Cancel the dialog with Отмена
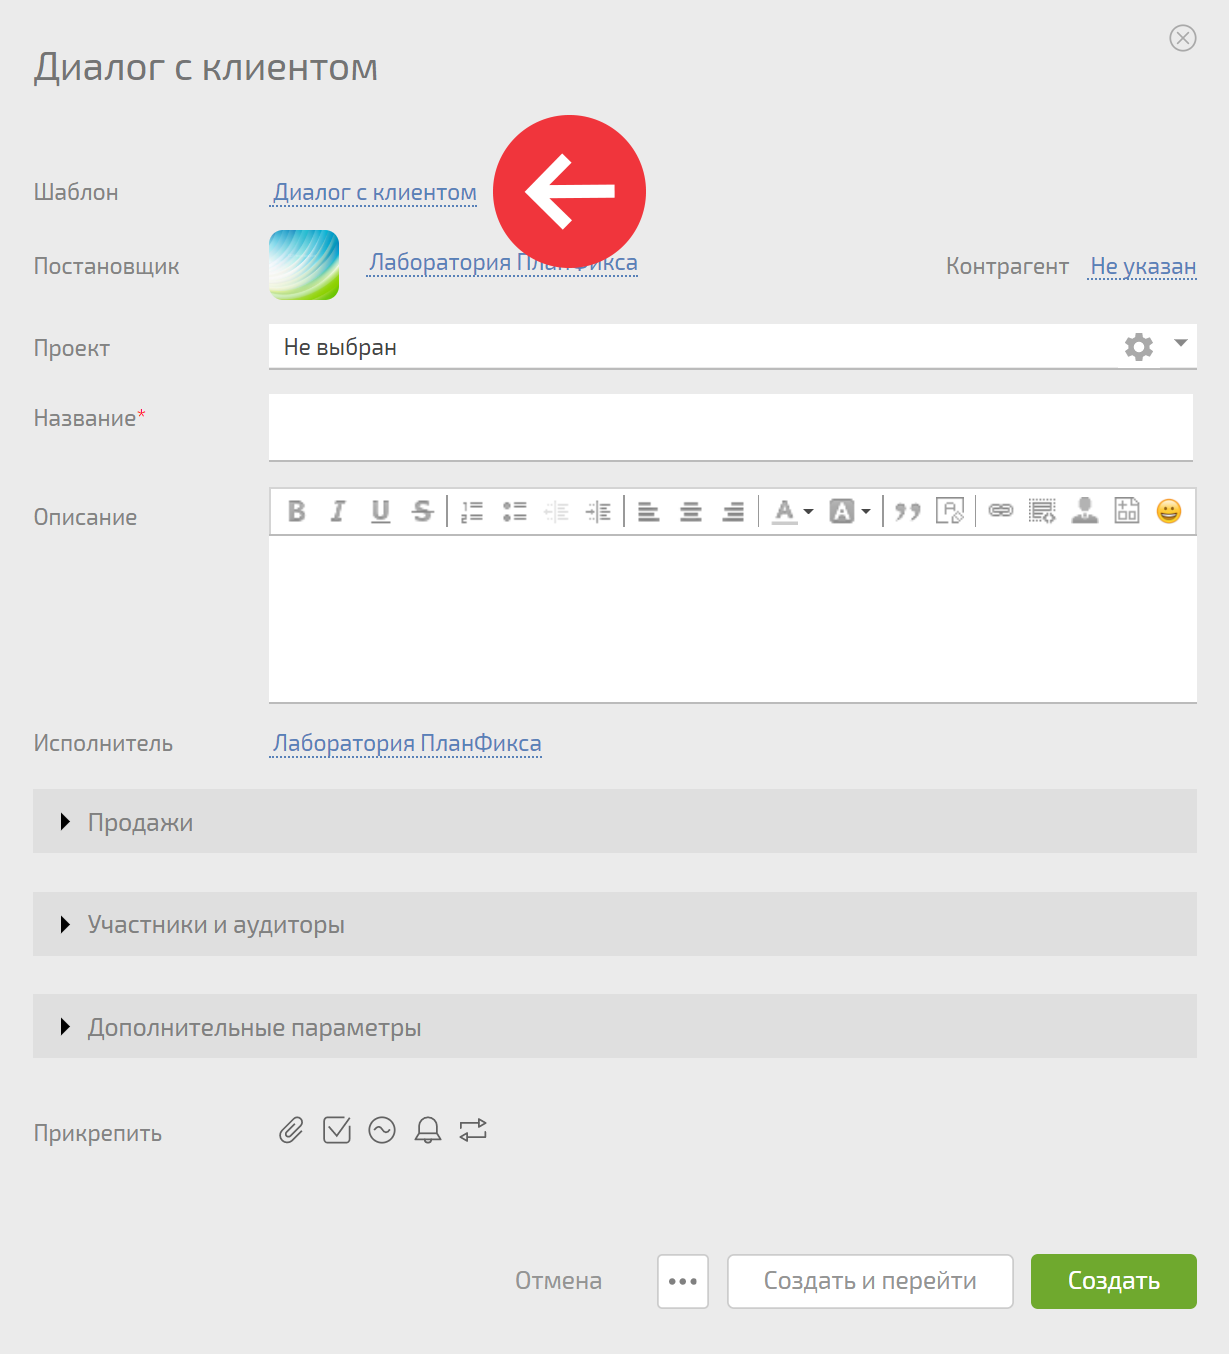This screenshot has width=1229, height=1354. click(558, 1281)
